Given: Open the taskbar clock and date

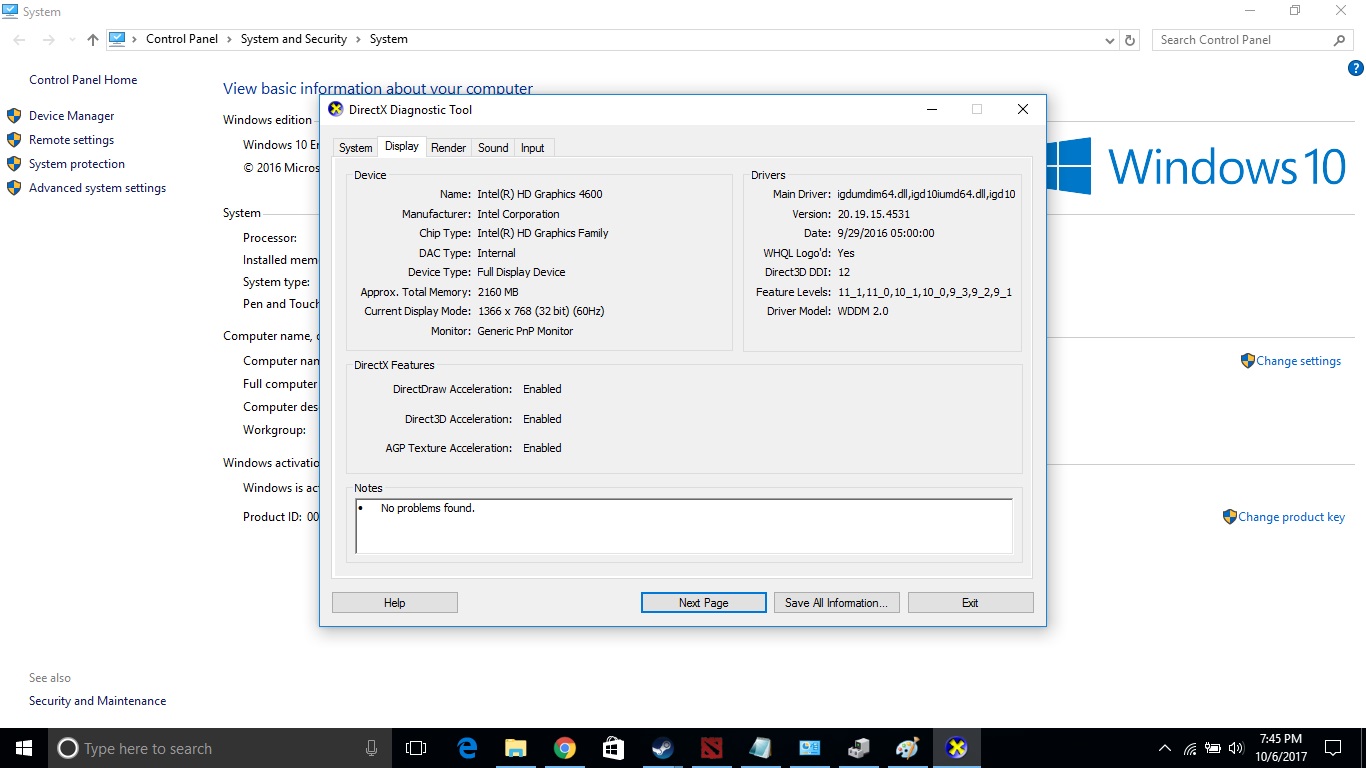Looking at the screenshot, I should pos(1280,748).
